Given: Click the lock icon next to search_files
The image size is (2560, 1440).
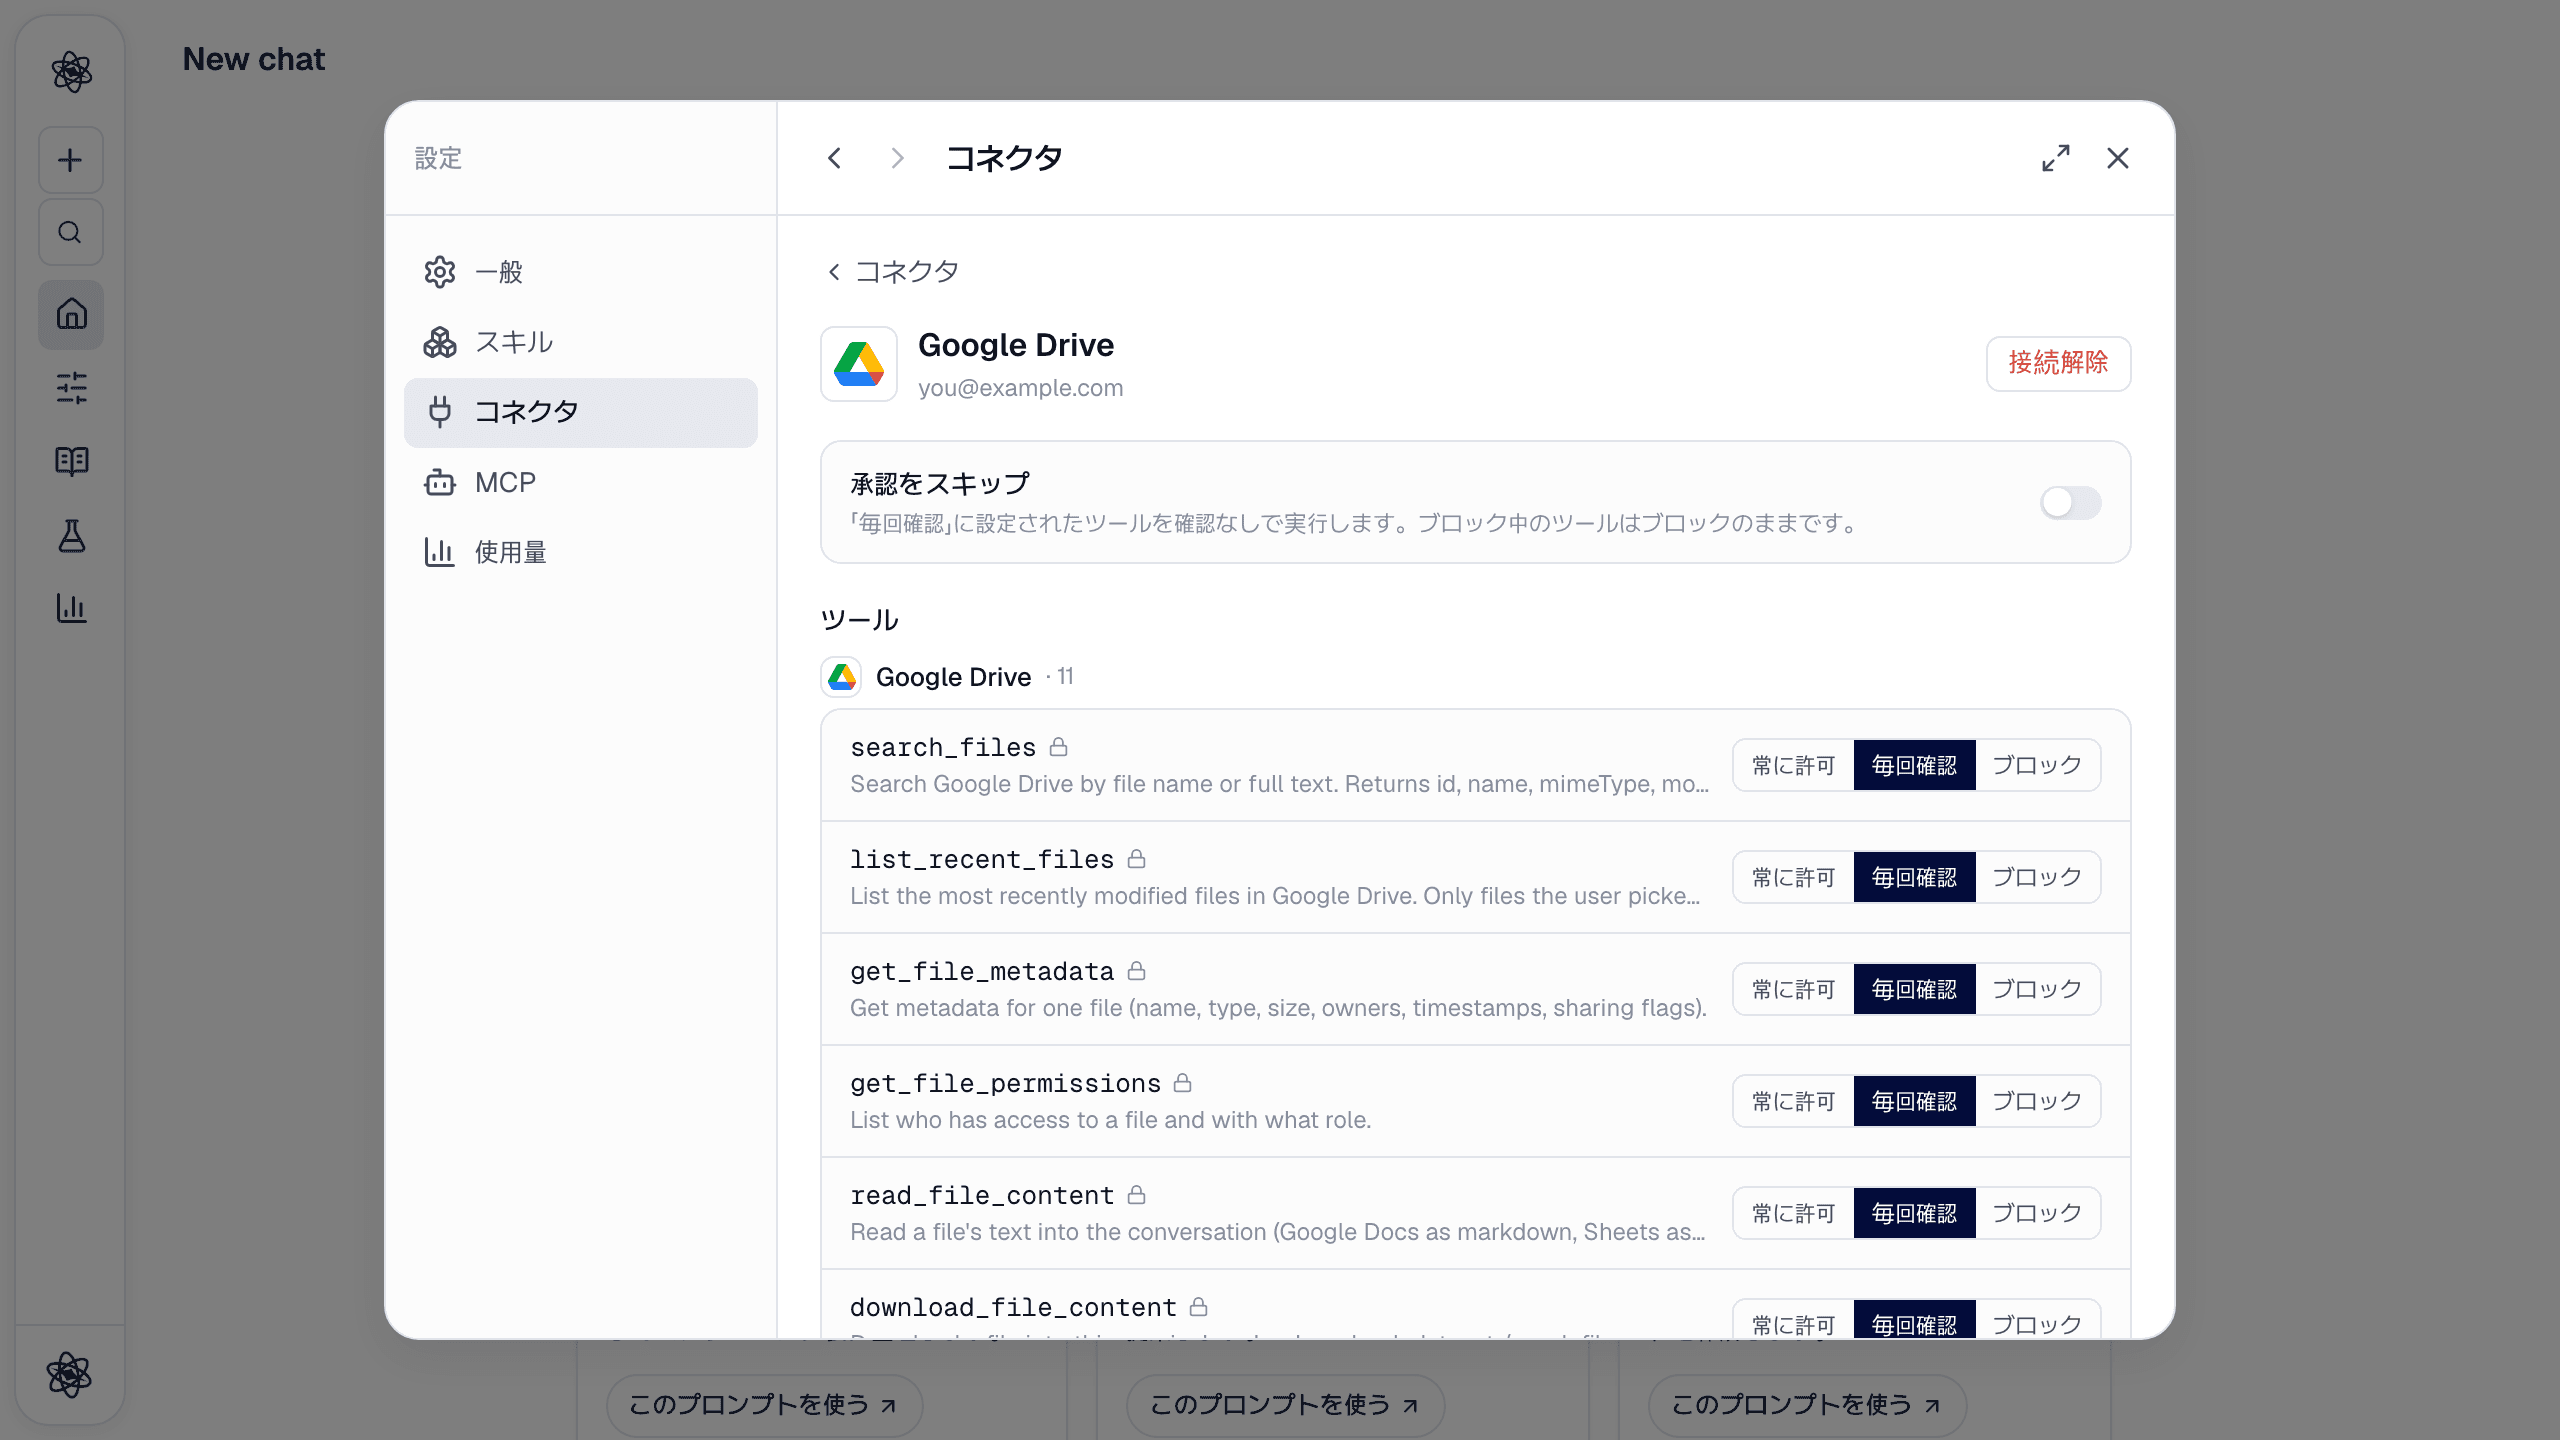Looking at the screenshot, I should 1058,747.
